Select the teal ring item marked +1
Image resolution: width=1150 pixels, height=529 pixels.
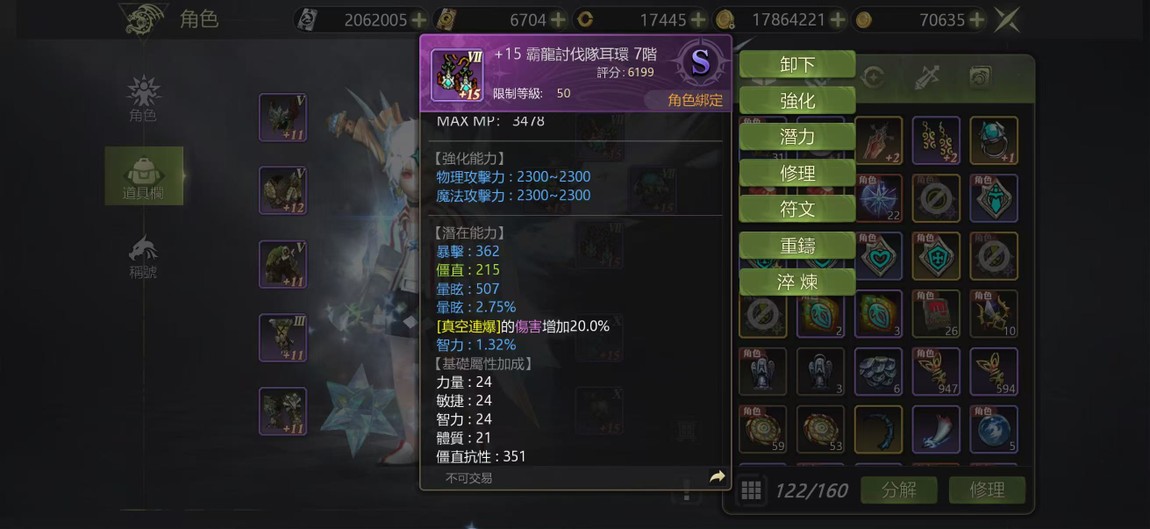tap(994, 140)
